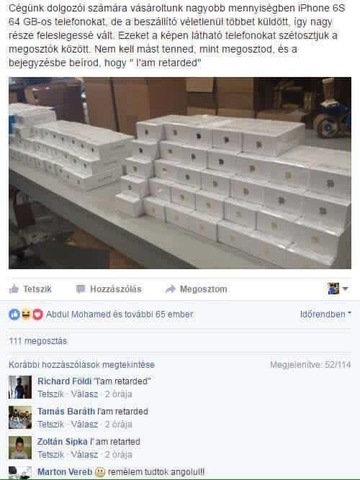Open the profile selector dropdown arrow

point(345,289)
